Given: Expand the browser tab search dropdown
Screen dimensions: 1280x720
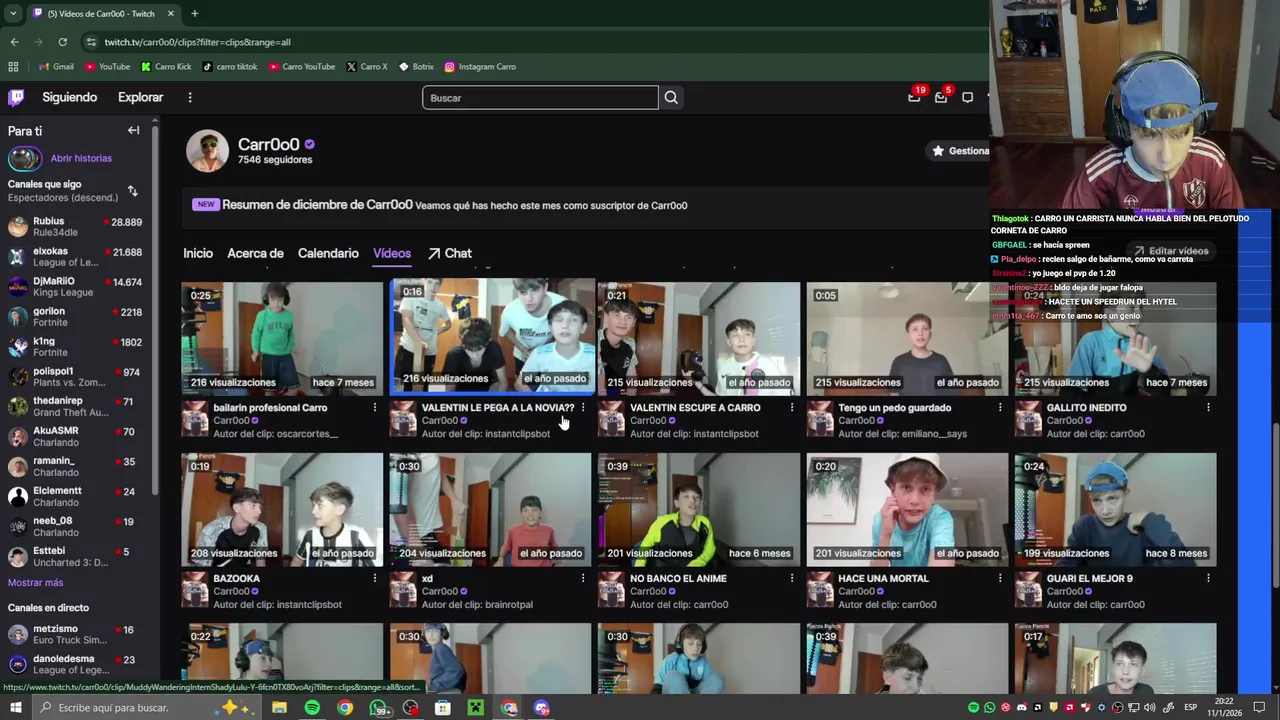Looking at the screenshot, I should [13, 14].
